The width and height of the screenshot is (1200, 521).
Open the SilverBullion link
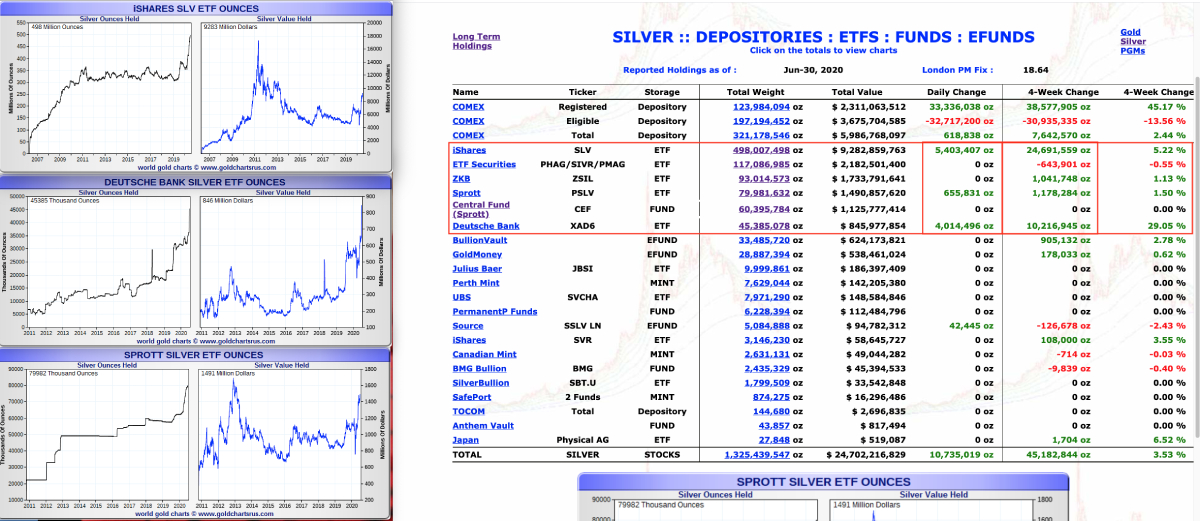[480, 382]
